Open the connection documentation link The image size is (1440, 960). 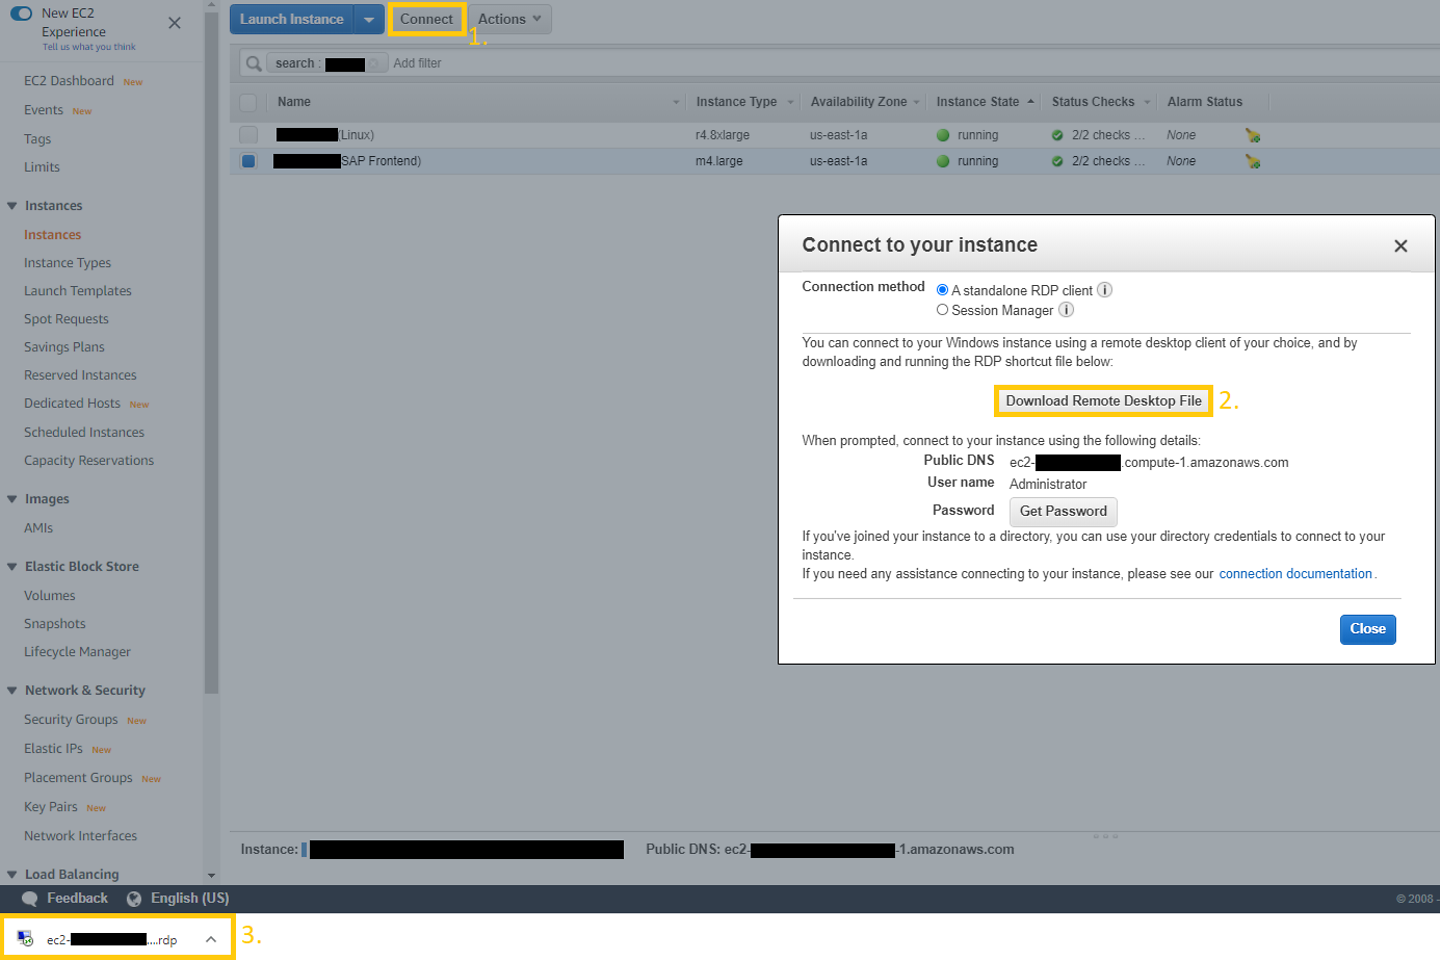pyautogui.click(x=1295, y=574)
